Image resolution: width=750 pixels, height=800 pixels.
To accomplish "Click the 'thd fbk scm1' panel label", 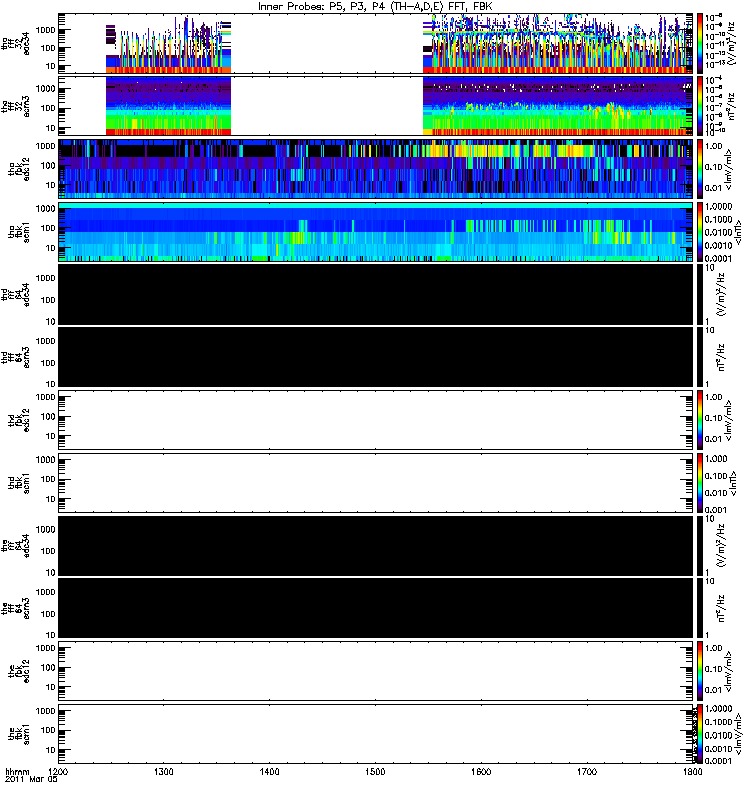I will click(x=19, y=483).
